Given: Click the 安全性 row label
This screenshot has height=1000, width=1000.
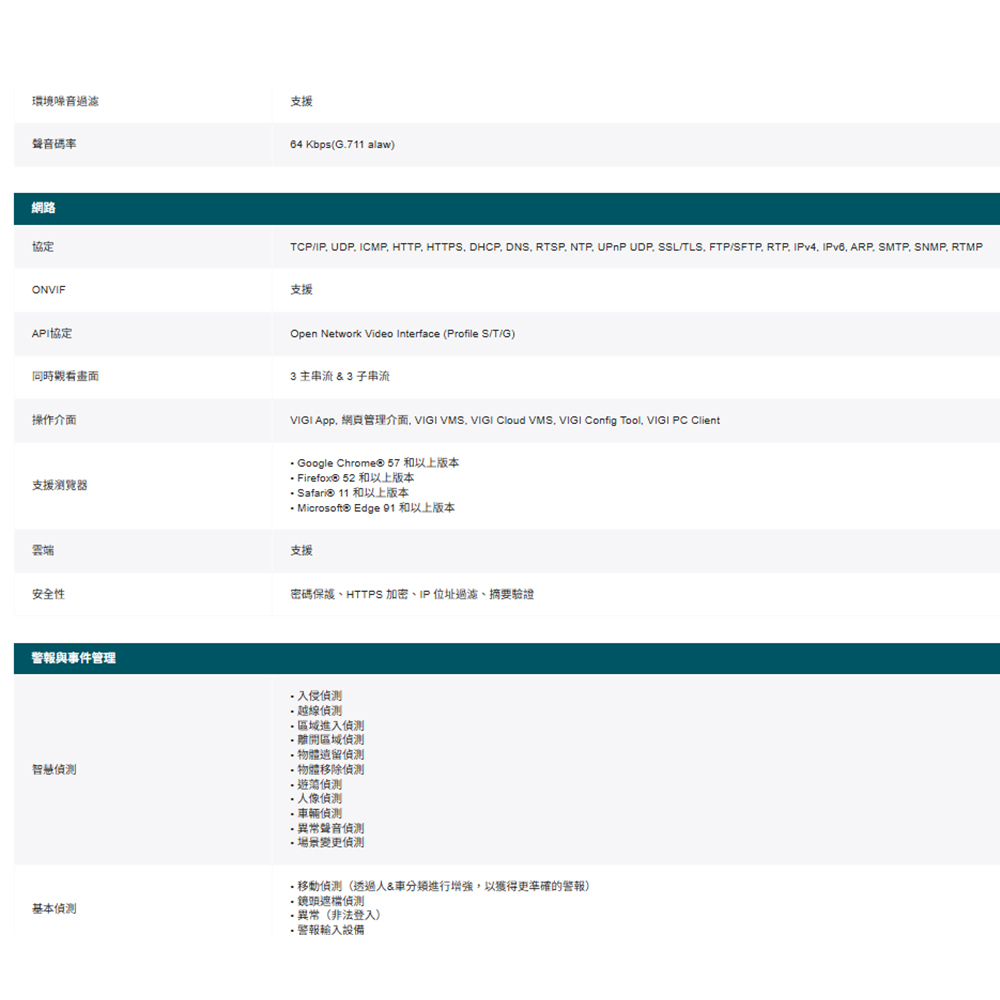Looking at the screenshot, I should pyautogui.click(x=48, y=594).
